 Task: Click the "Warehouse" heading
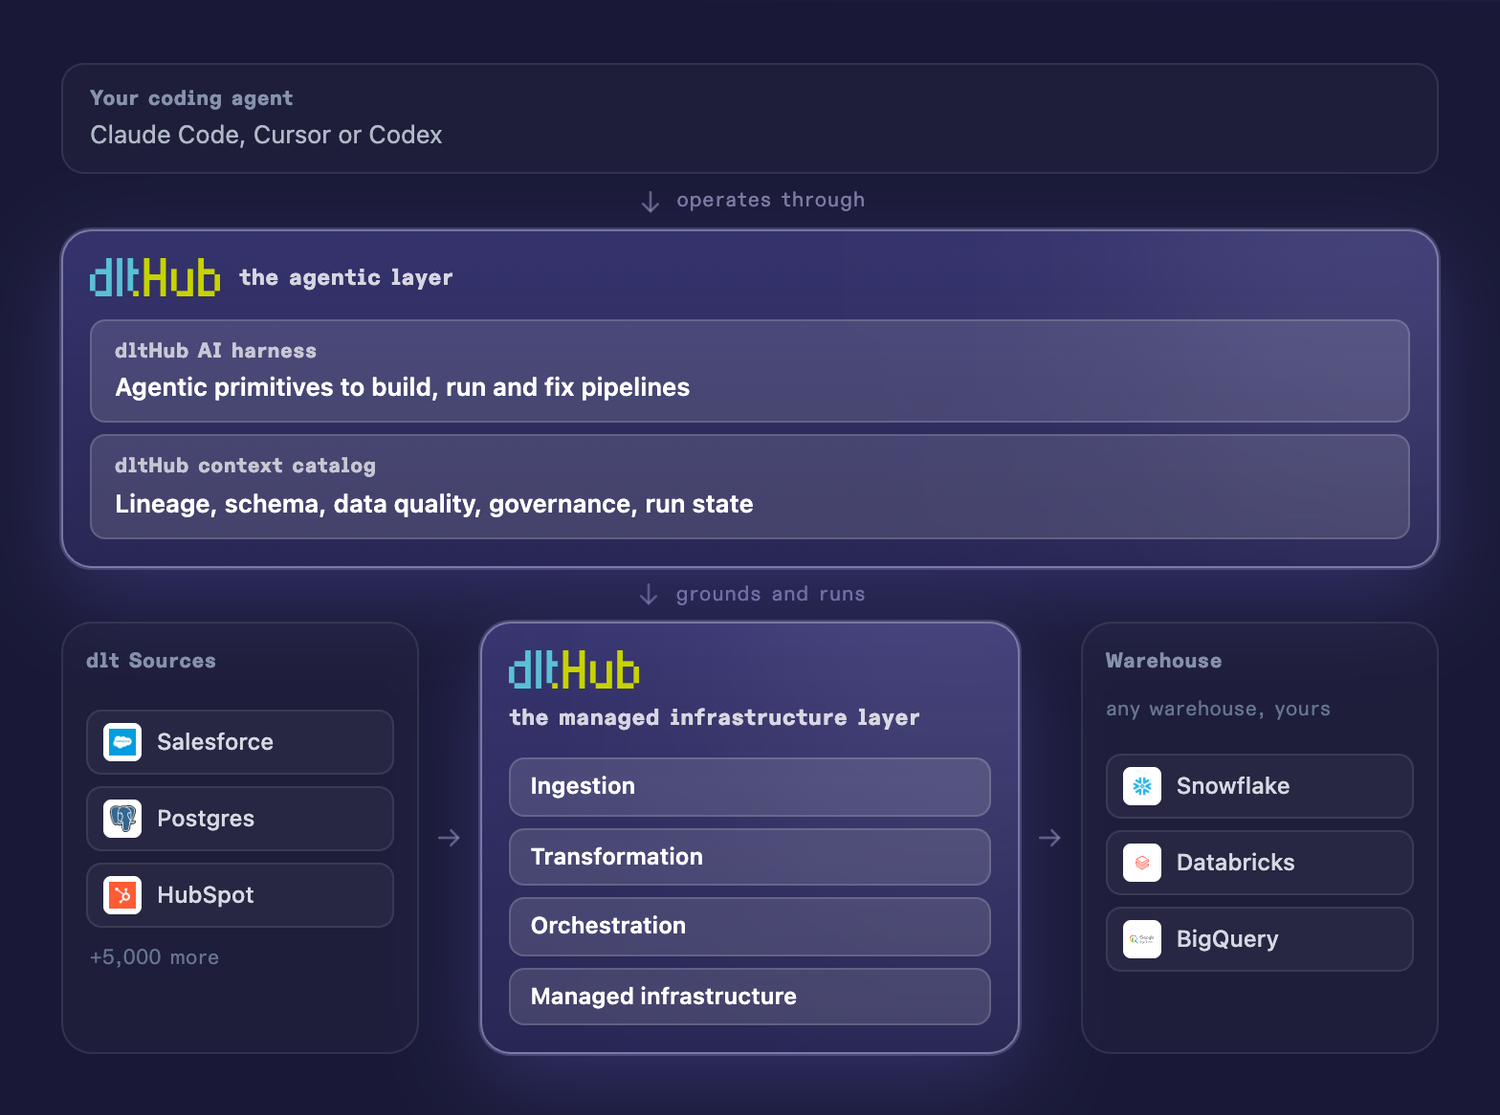coord(1163,661)
